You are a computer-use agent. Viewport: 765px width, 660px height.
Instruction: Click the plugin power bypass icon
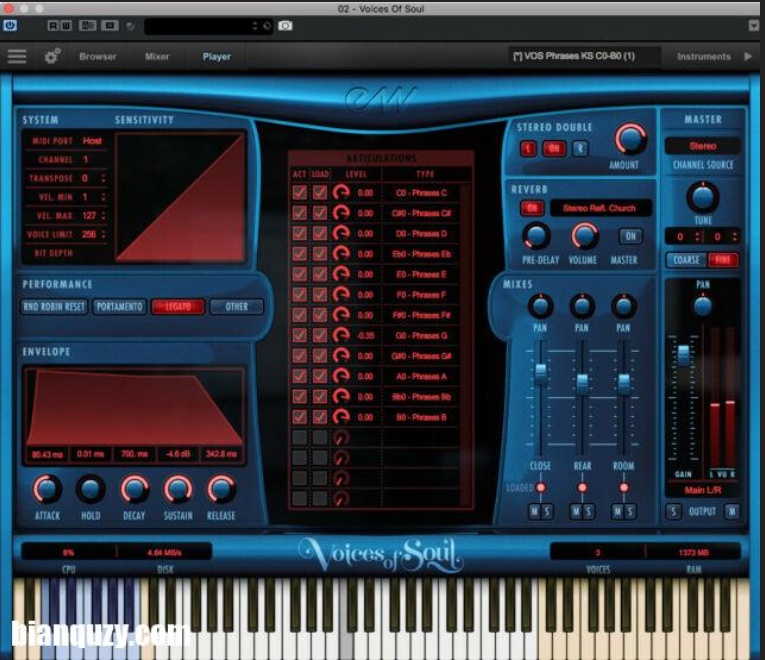point(10,25)
